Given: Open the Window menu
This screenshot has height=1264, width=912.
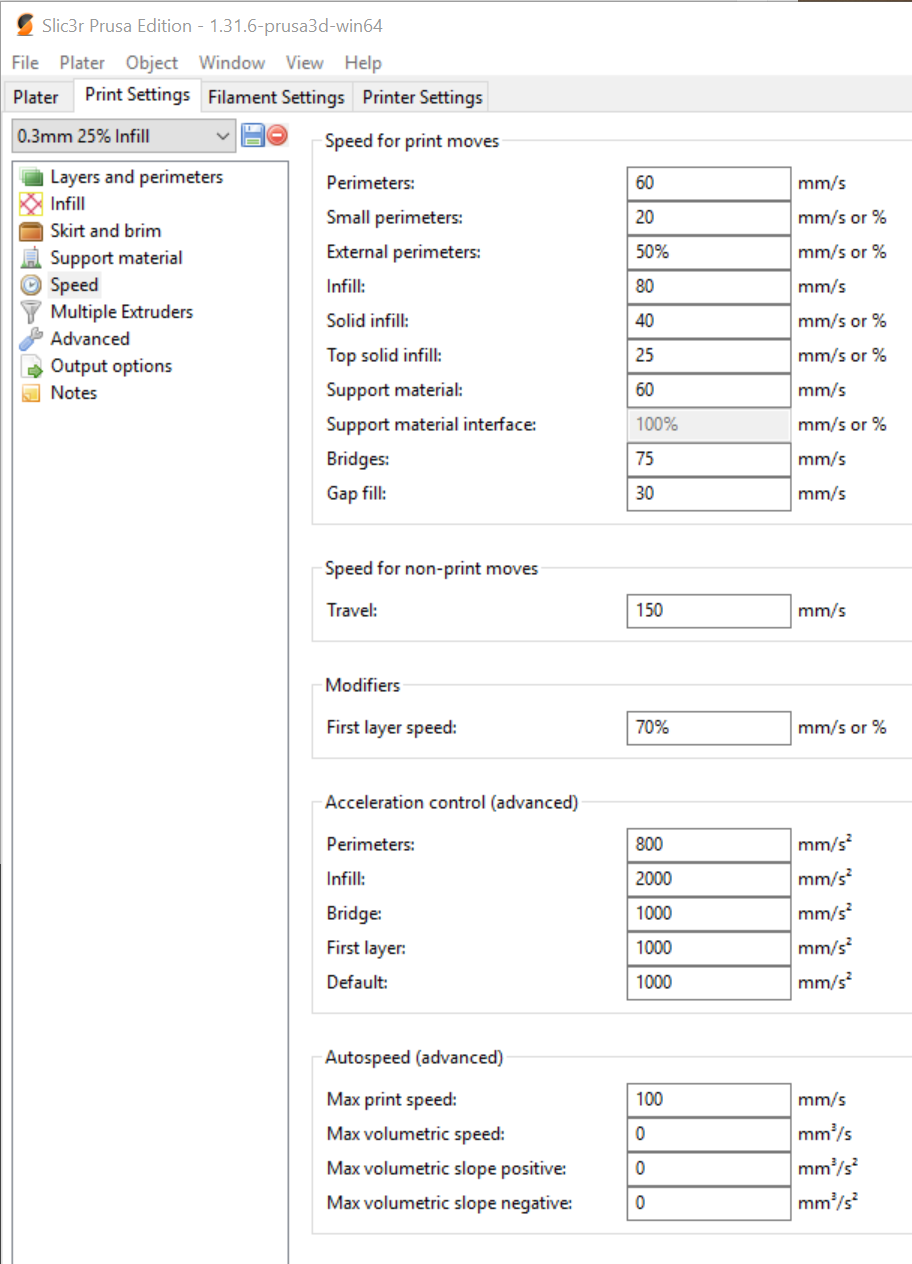Looking at the screenshot, I should (232, 62).
